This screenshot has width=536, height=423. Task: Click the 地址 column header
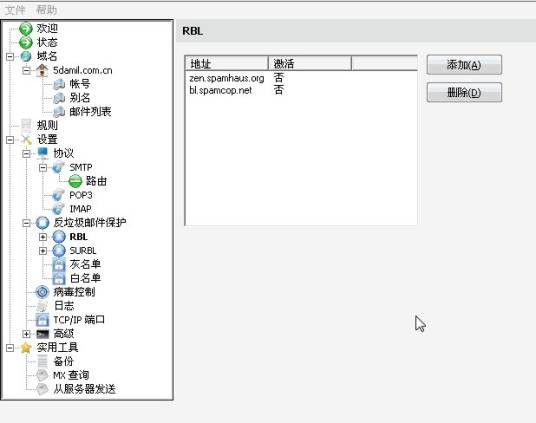coord(227,64)
